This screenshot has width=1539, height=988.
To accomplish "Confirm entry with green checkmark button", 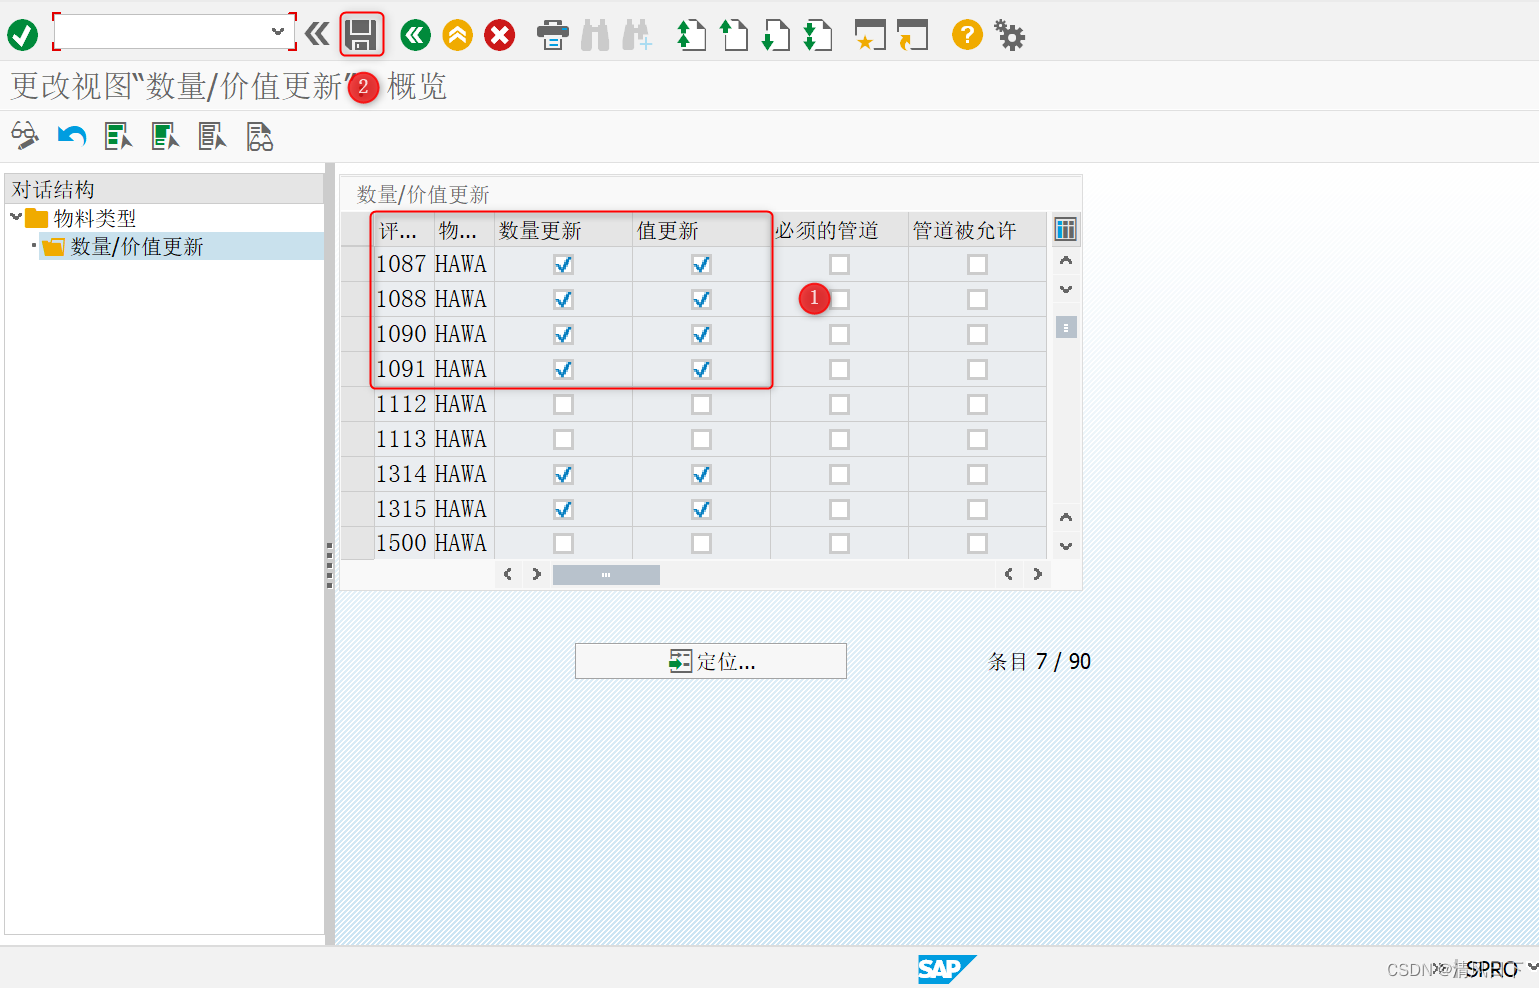I will point(21,34).
